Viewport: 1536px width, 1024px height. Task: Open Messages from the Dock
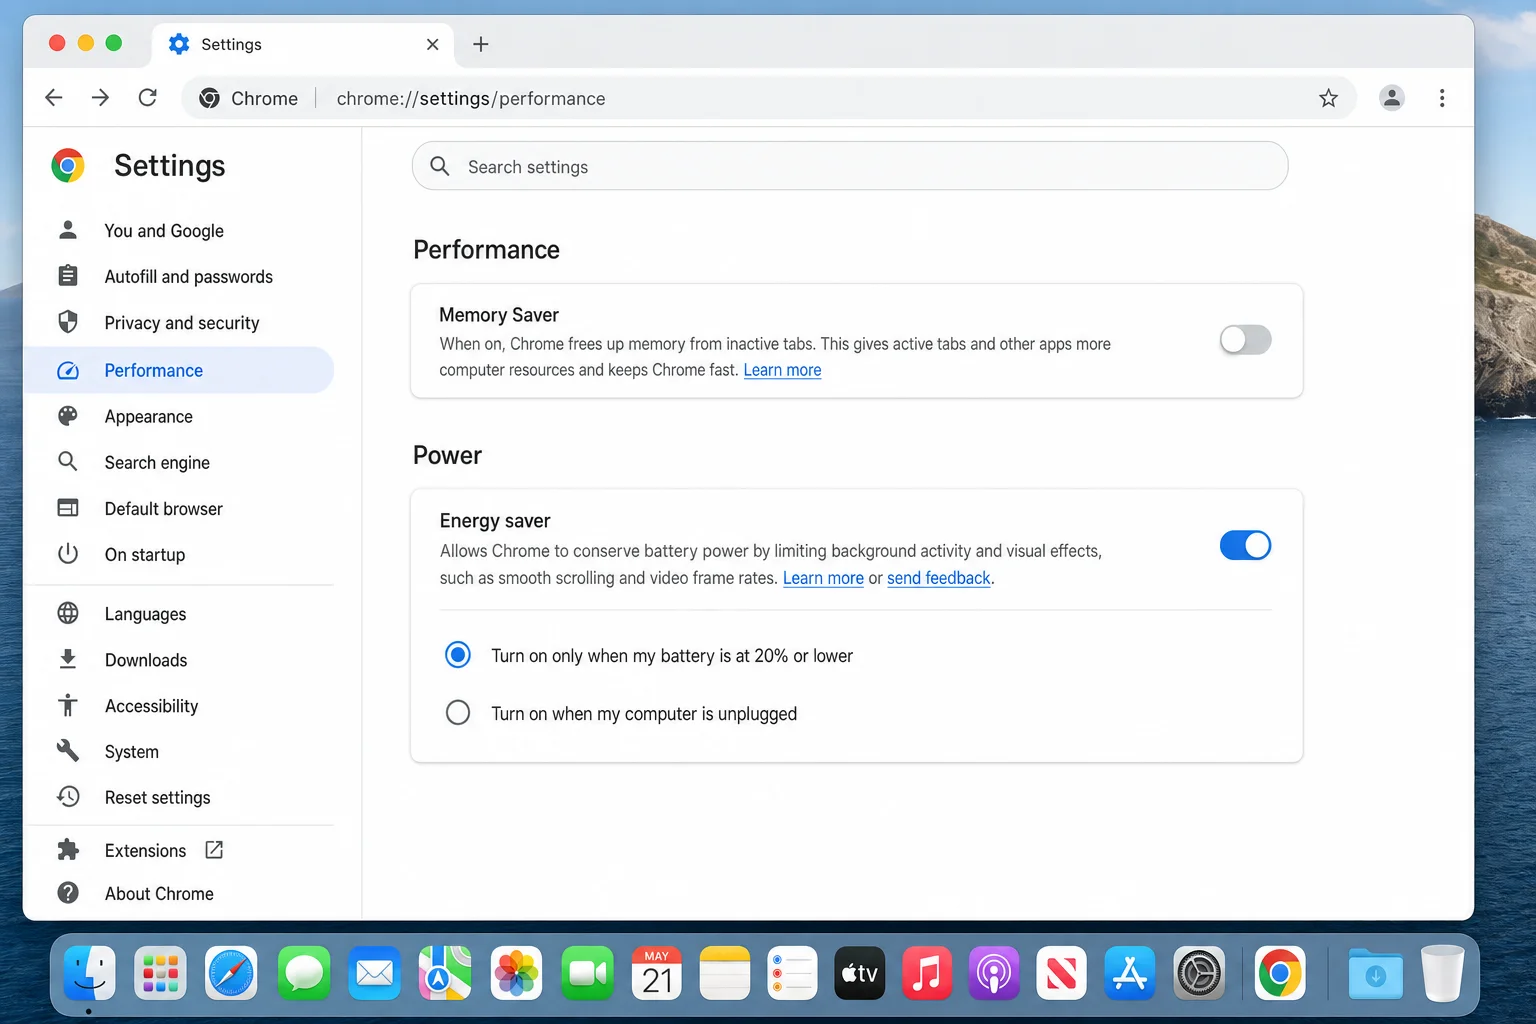click(303, 973)
